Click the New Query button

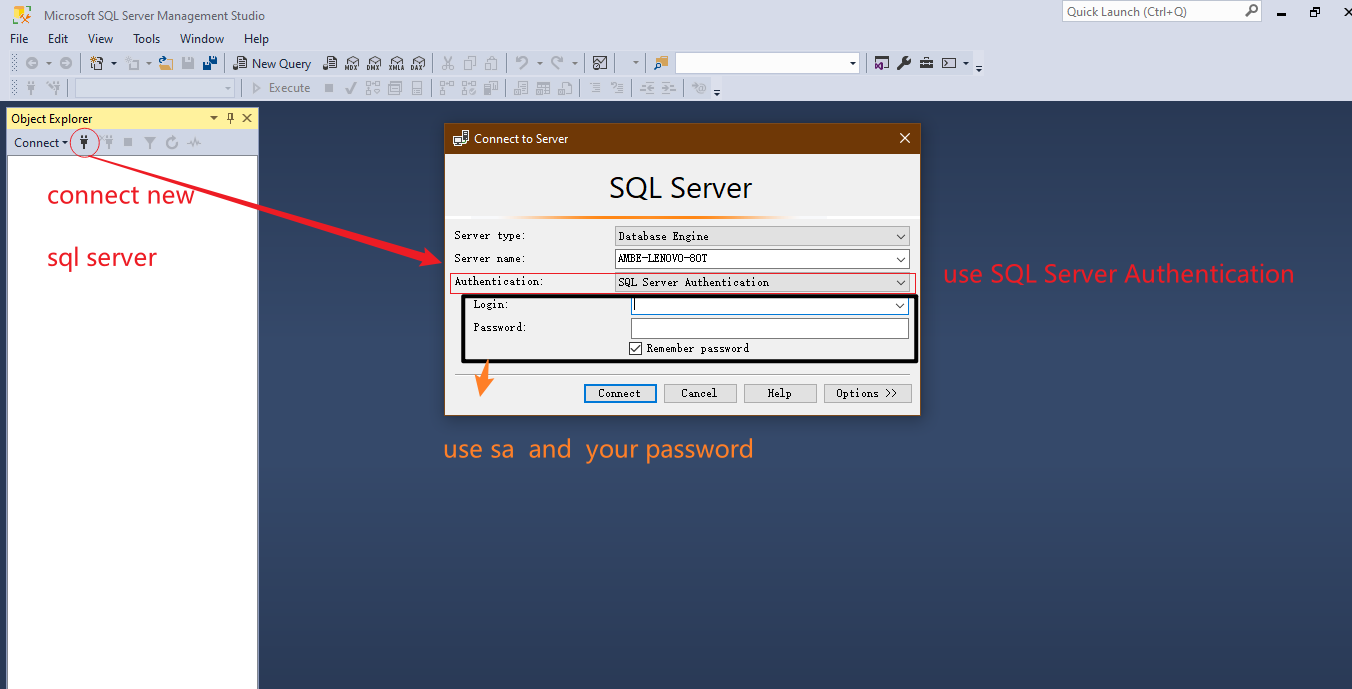pos(271,63)
